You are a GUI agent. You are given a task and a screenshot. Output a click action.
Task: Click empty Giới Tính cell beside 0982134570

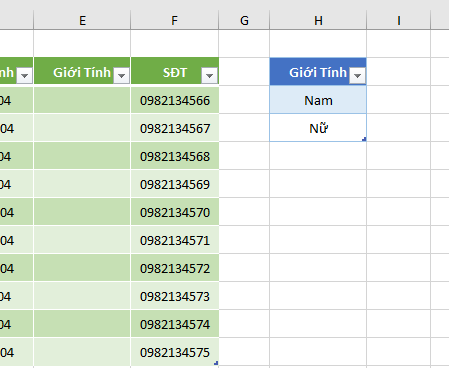click(x=82, y=212)
